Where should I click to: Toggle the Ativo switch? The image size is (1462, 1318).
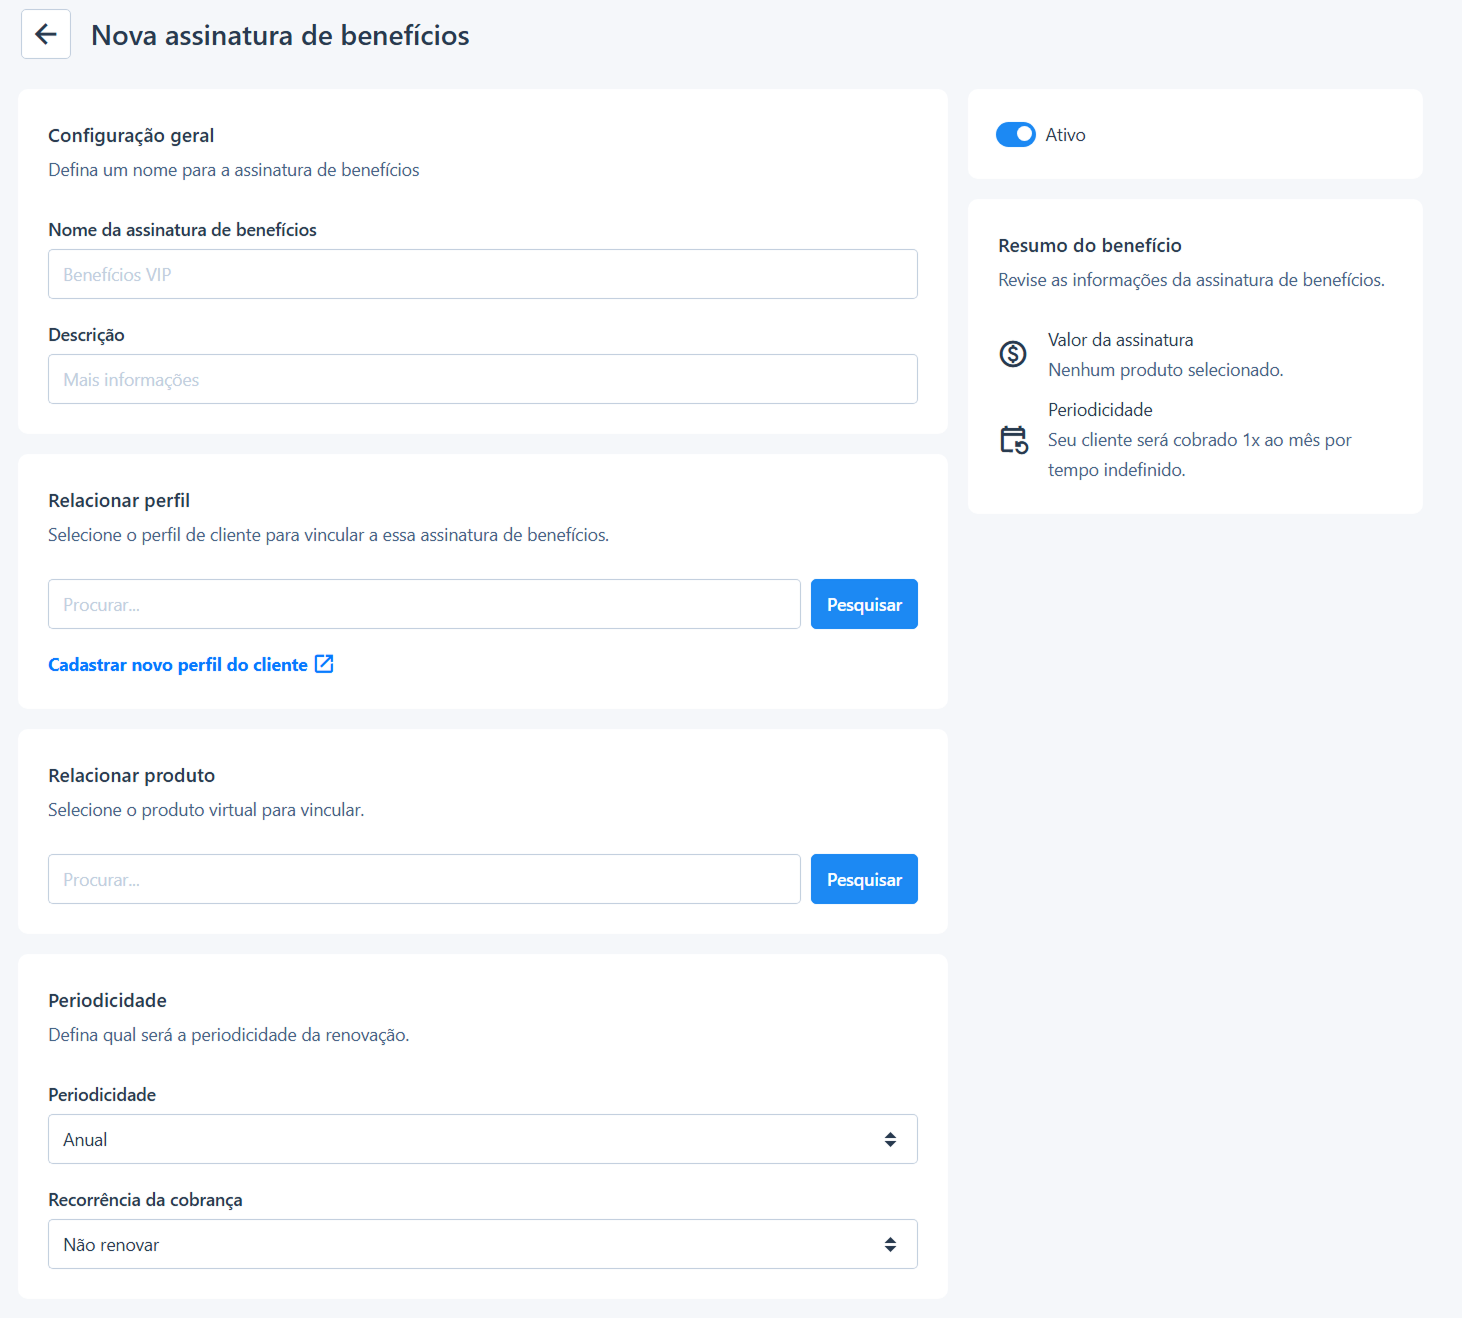[1015, 134]
